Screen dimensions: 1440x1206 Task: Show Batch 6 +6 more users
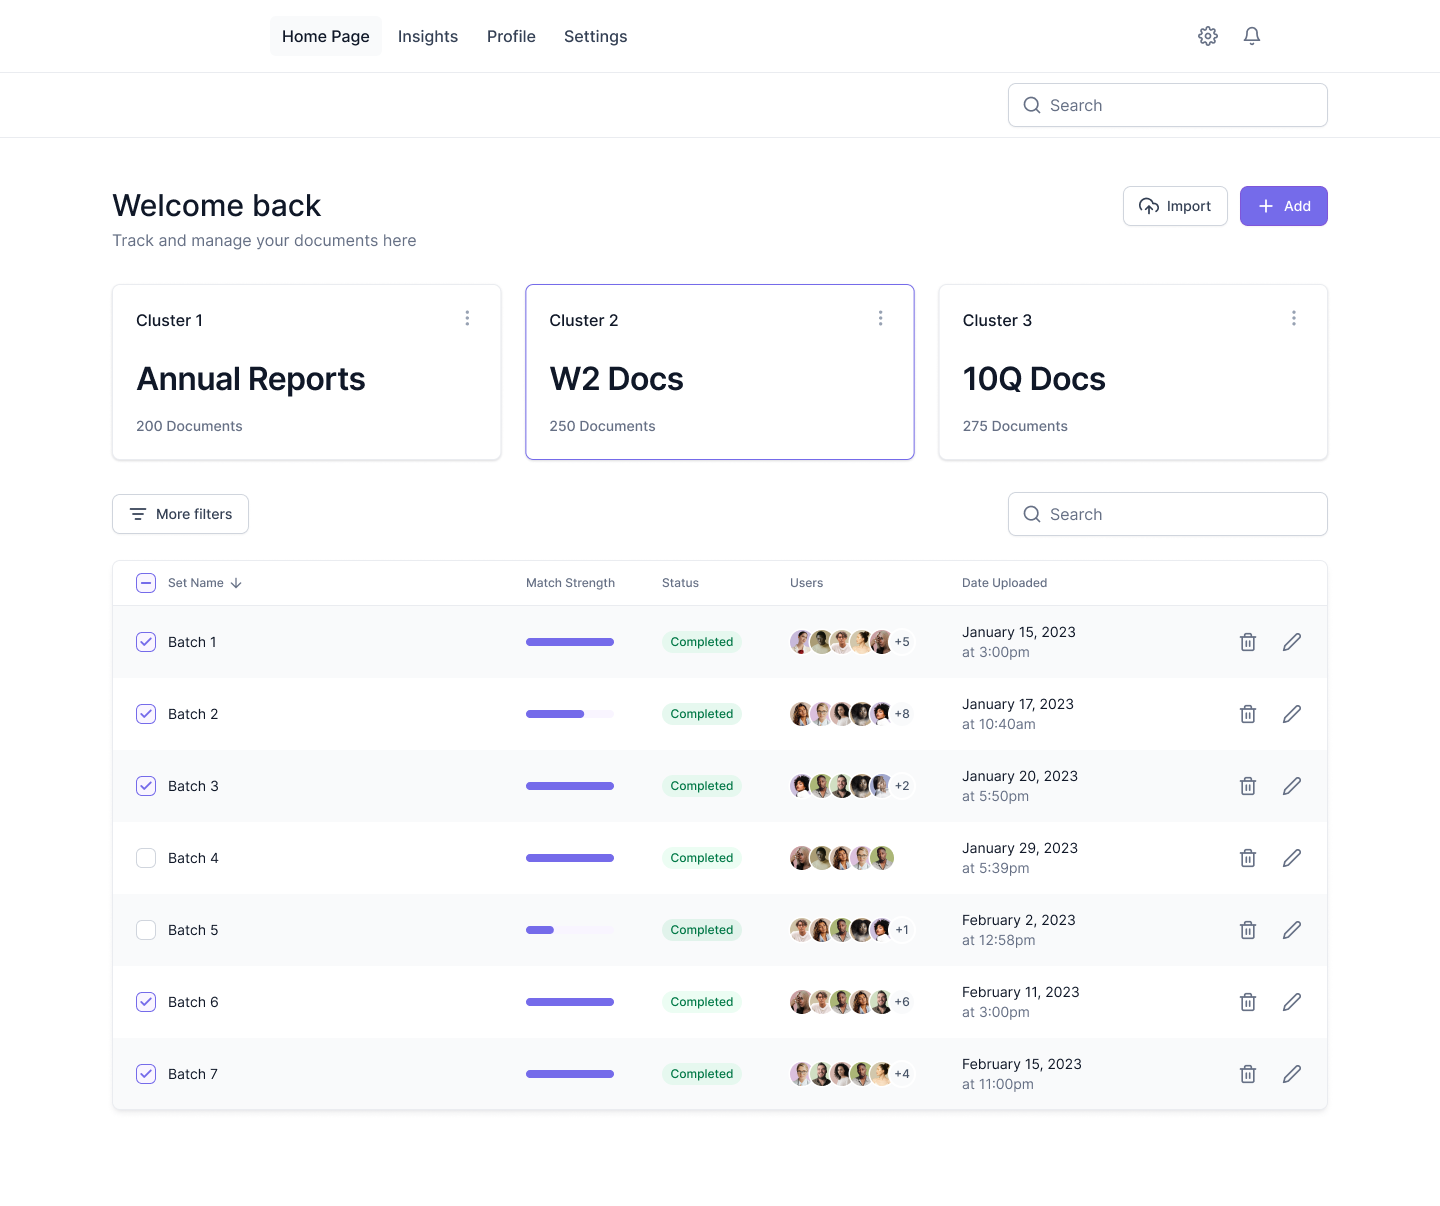[902, 1002]
